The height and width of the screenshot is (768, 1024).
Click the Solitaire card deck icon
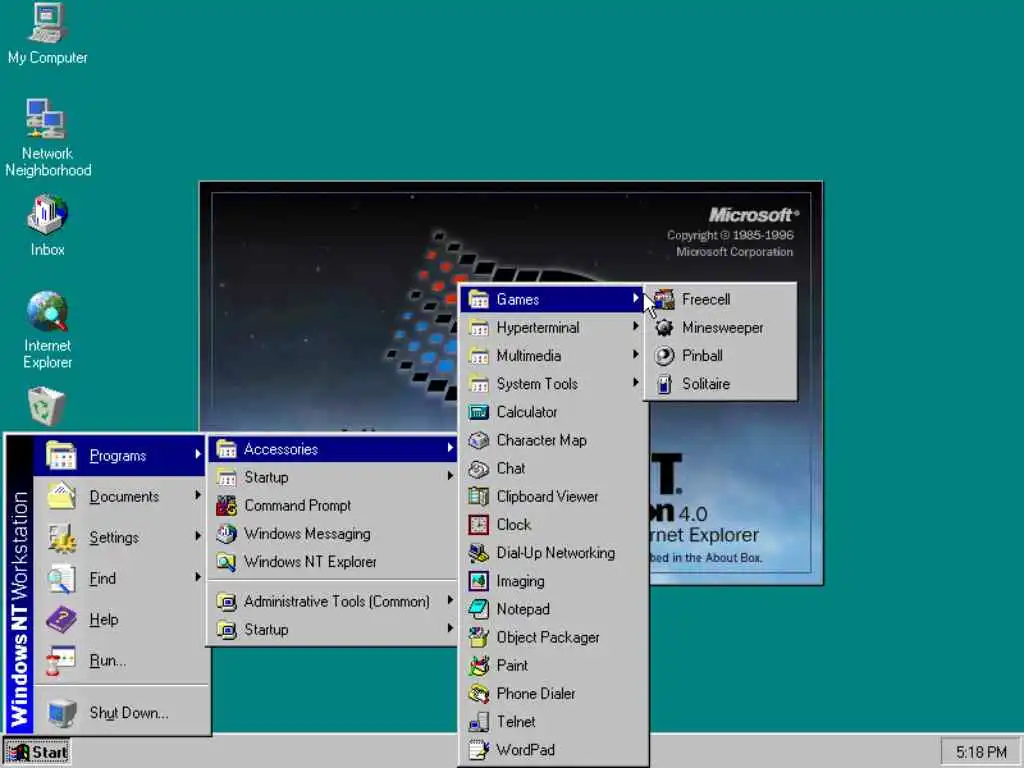pyautogui.click(x=664, y=384)
